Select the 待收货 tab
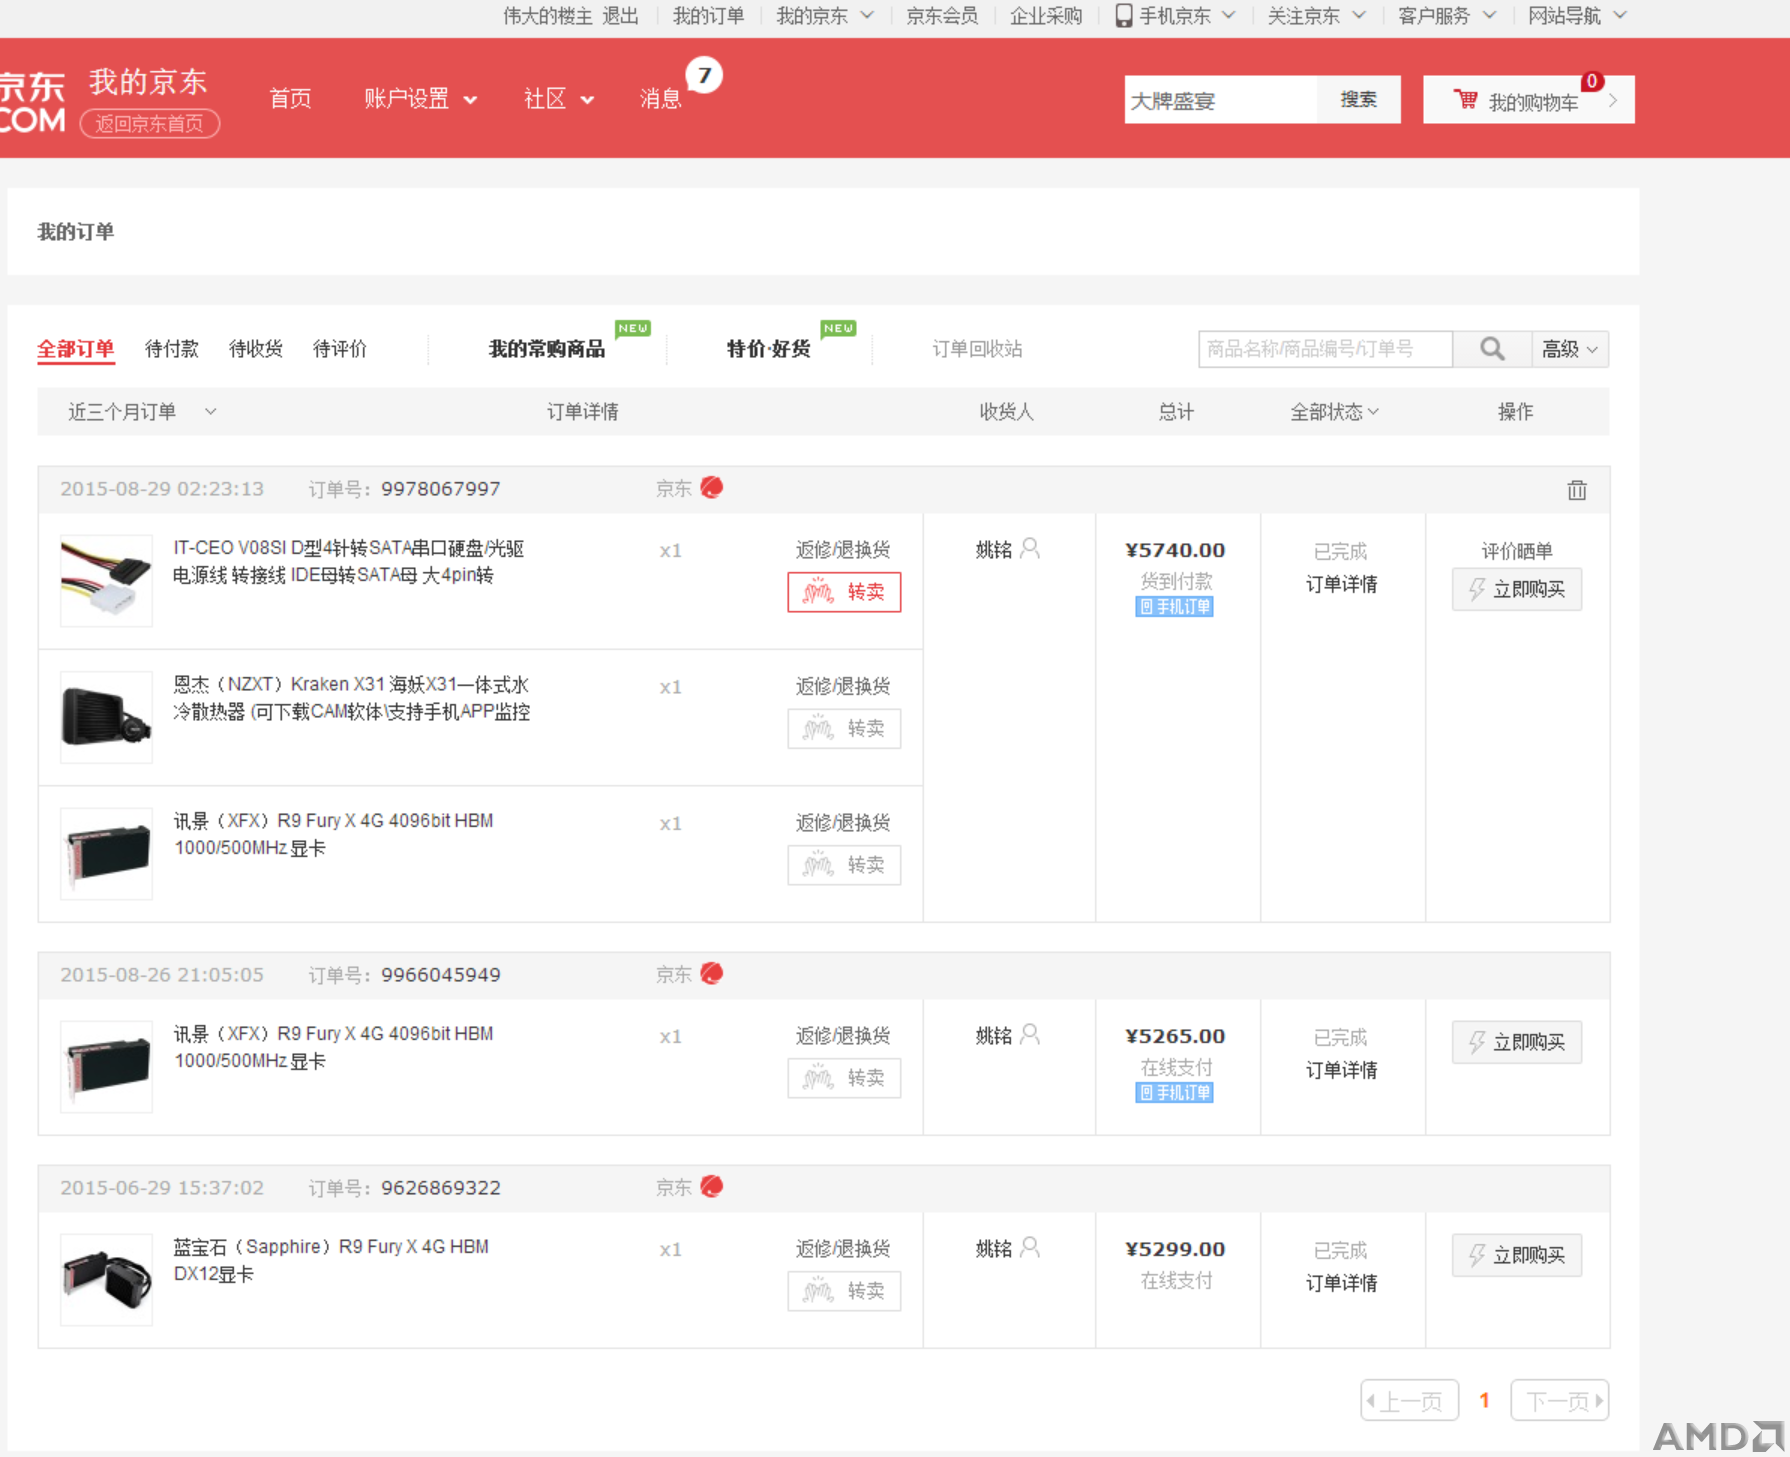The height and width of the screenshot is (1457, 1790). (256, 349)
